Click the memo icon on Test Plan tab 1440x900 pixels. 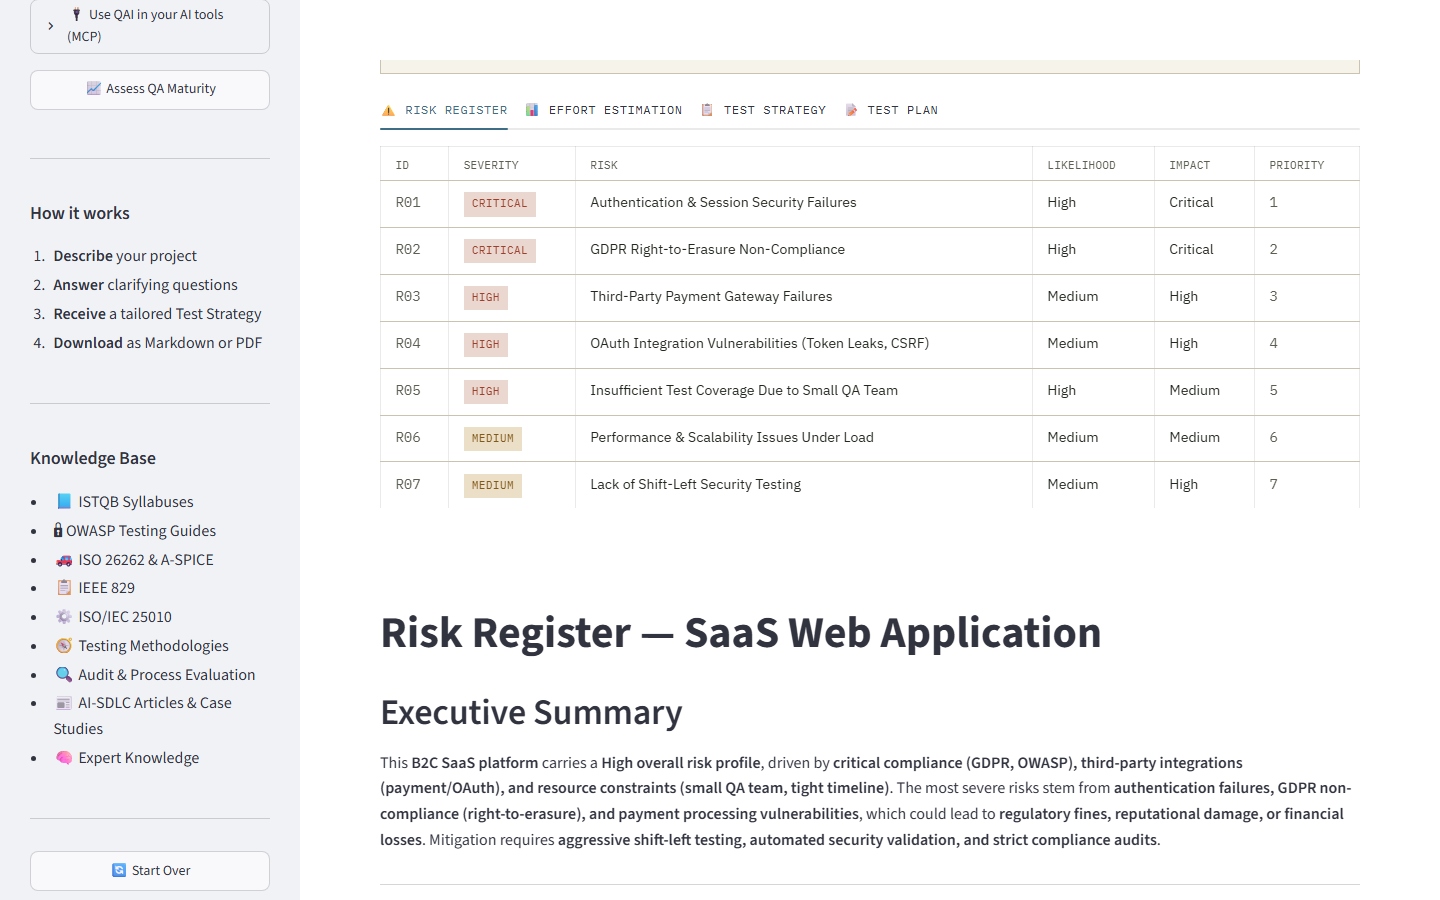click(851, 110)
